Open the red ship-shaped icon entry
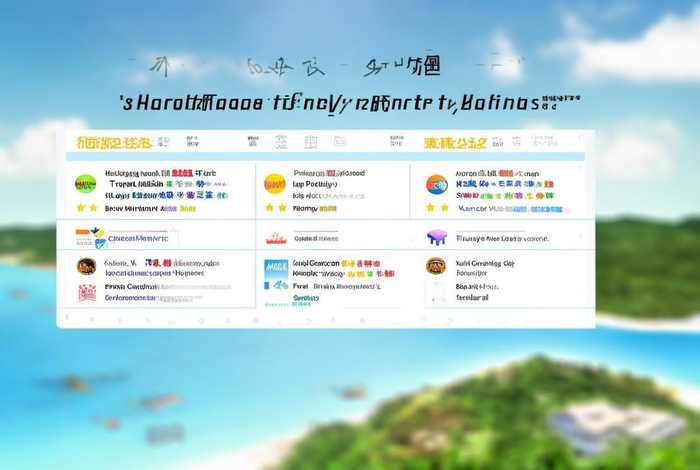The width and height of the screenshot is (700, 470). [x=276, y=239]
